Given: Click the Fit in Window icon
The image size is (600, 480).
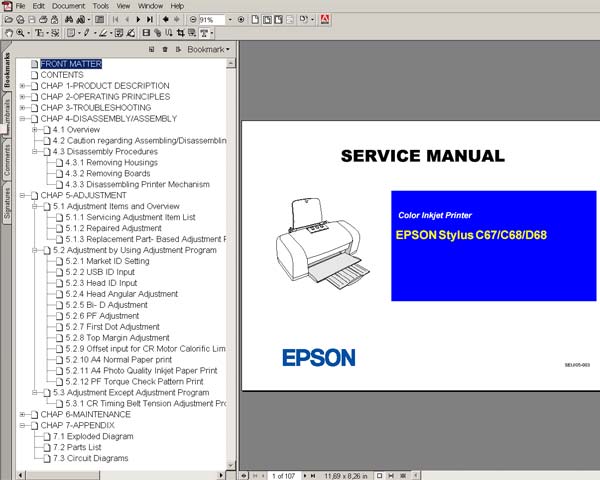Looking at the screenshot, I should [267, 19].
